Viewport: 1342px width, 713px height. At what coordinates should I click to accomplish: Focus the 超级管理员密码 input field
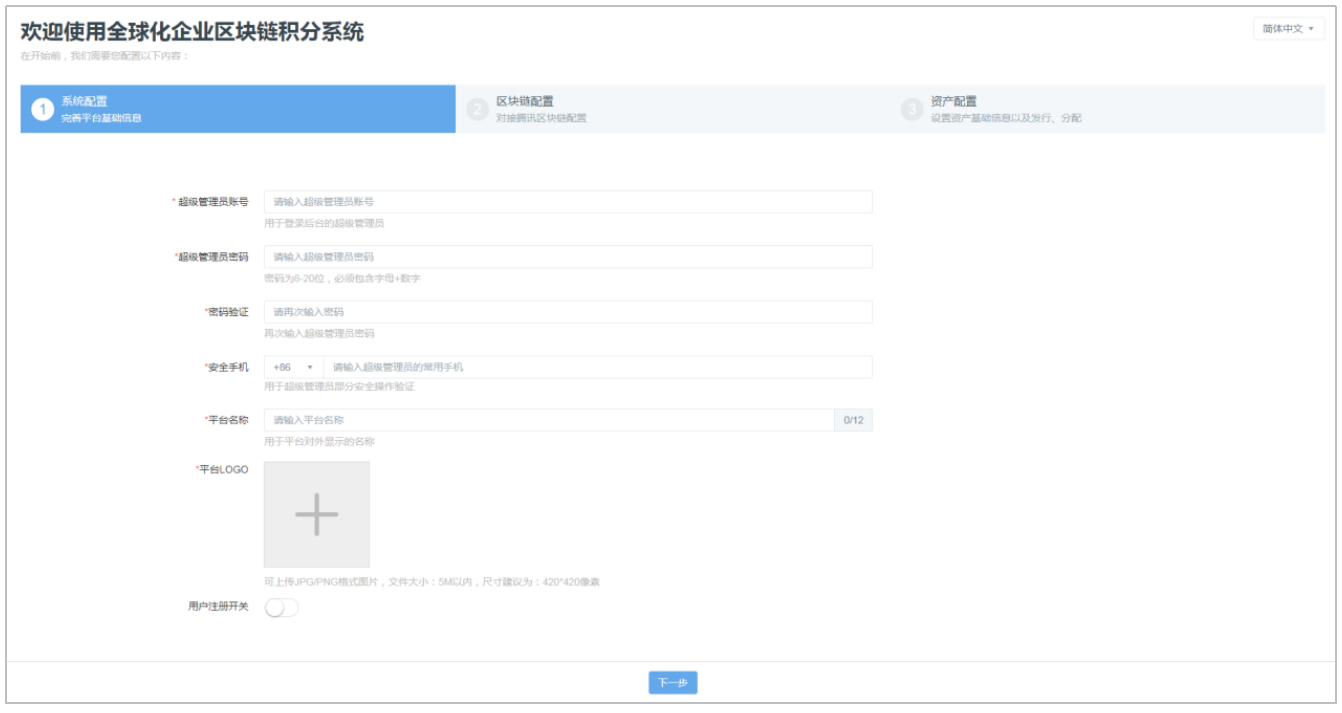(567, 257)
